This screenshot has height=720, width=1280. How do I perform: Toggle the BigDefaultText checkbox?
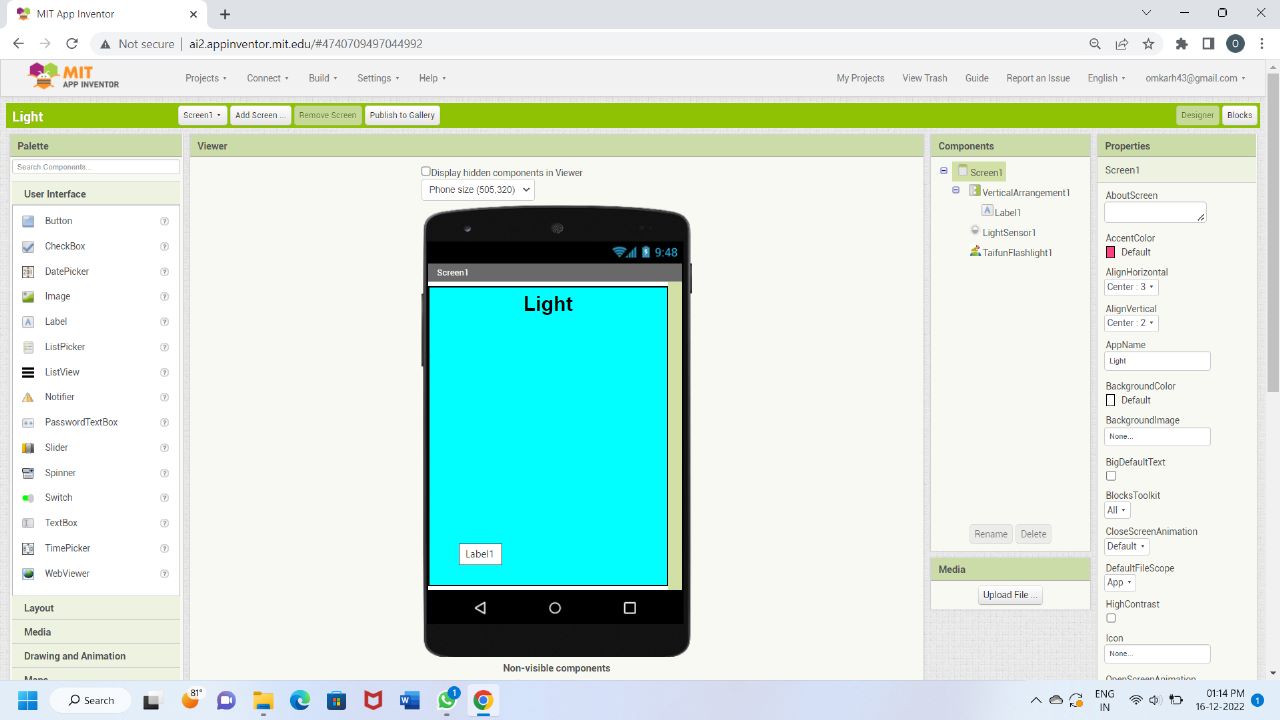[1111, 476]
